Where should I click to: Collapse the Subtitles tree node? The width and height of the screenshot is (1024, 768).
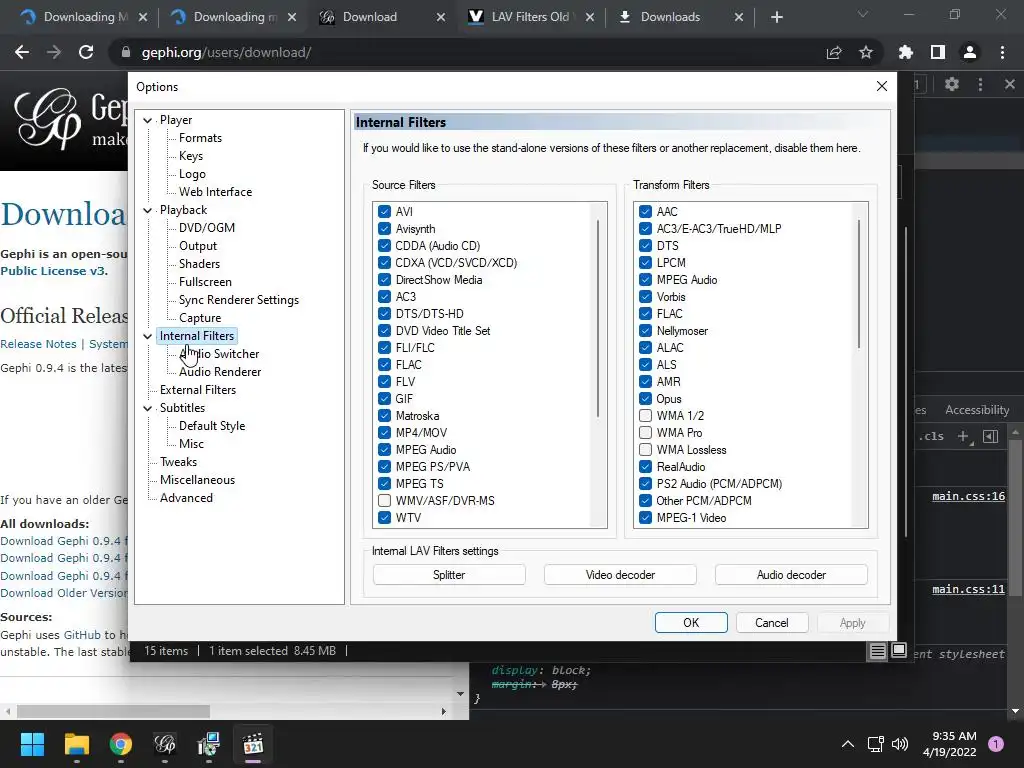coord(148,408)
